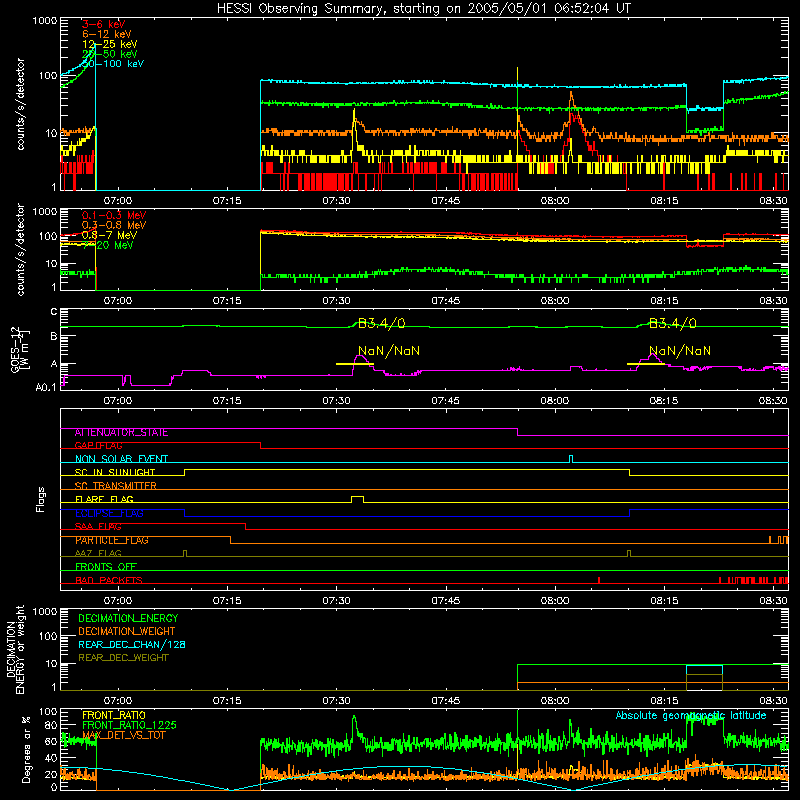This screenshot has width=800, height=800.
Task: Select the SAA_FLAG label
Action: tap(98, 527)
